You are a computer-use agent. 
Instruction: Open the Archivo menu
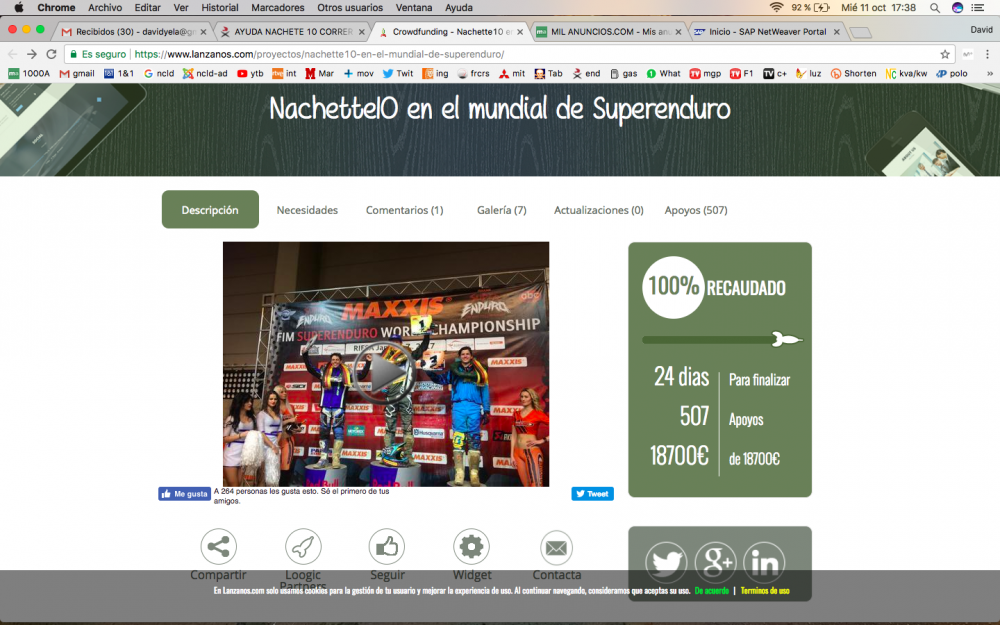[x=105, y=8]
